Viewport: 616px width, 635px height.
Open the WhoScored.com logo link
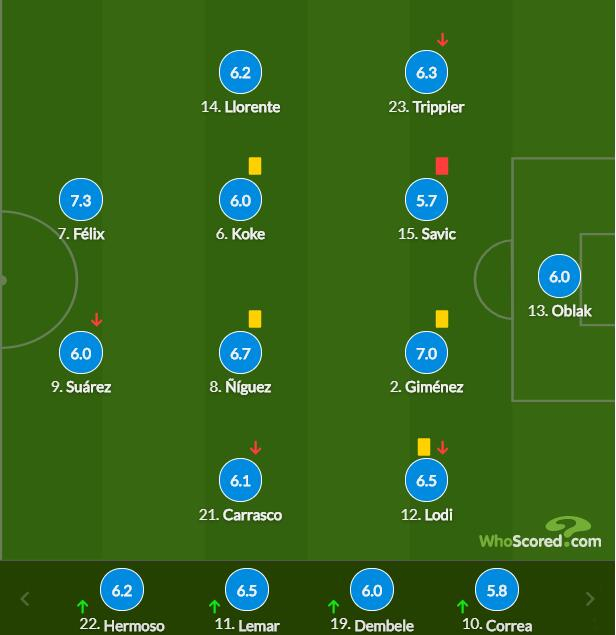click(540, 535)
